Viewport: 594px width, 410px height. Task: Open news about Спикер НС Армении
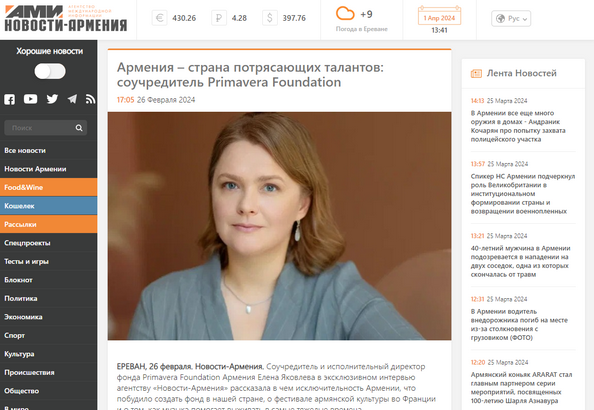(522, 194)
